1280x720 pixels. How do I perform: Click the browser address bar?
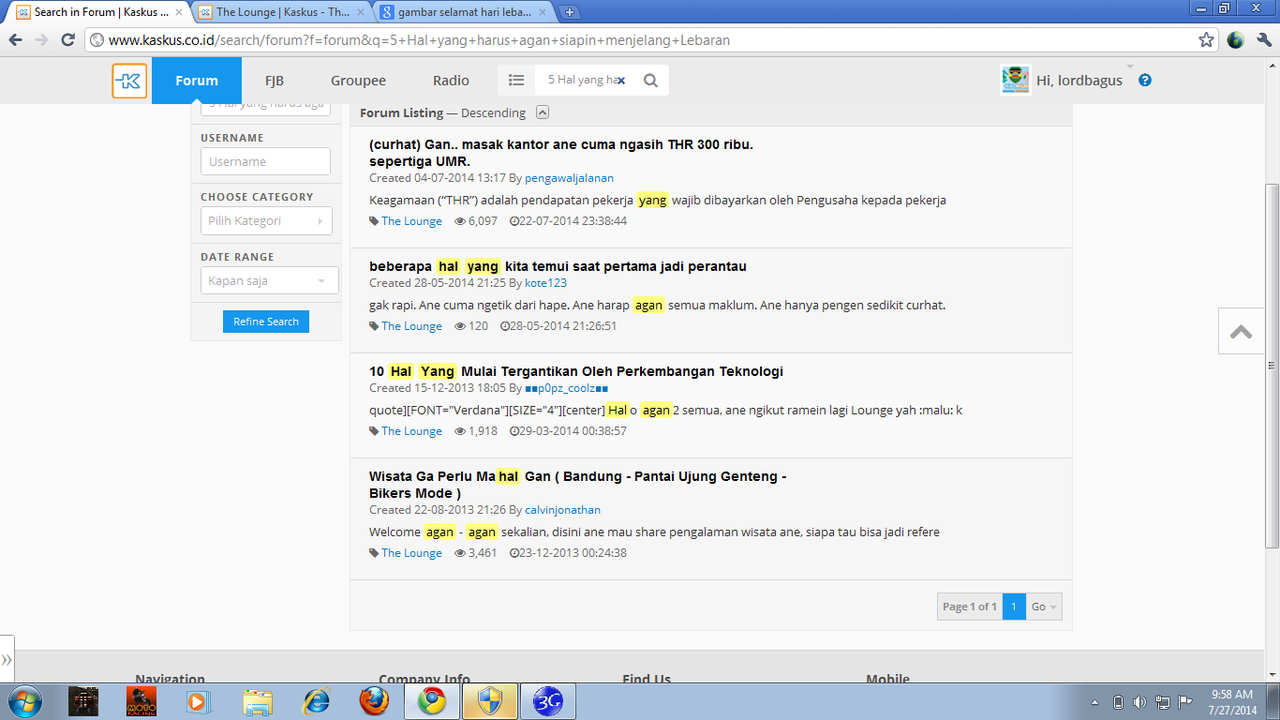point(640,40)
